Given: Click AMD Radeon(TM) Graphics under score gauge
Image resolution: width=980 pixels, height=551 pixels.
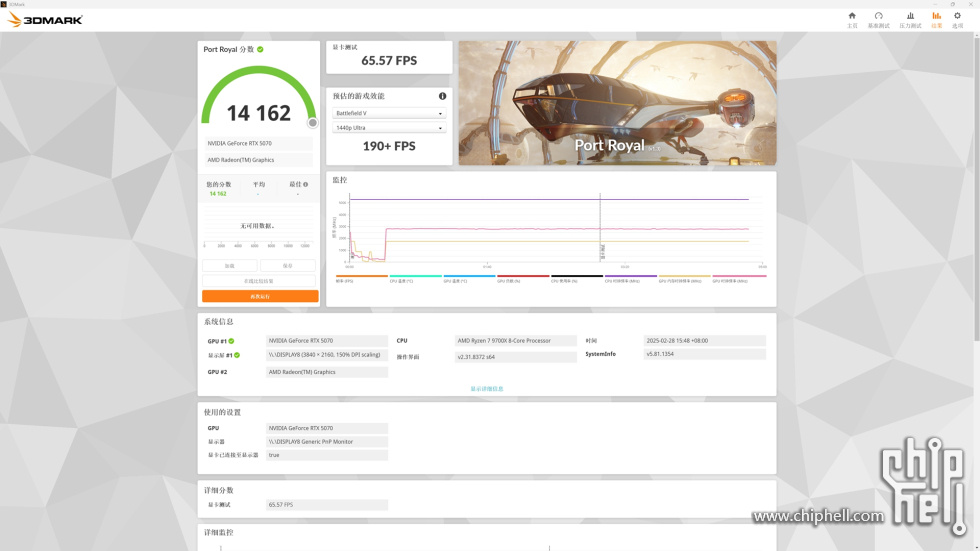Looking at the screenshot, I should (259, 160).
